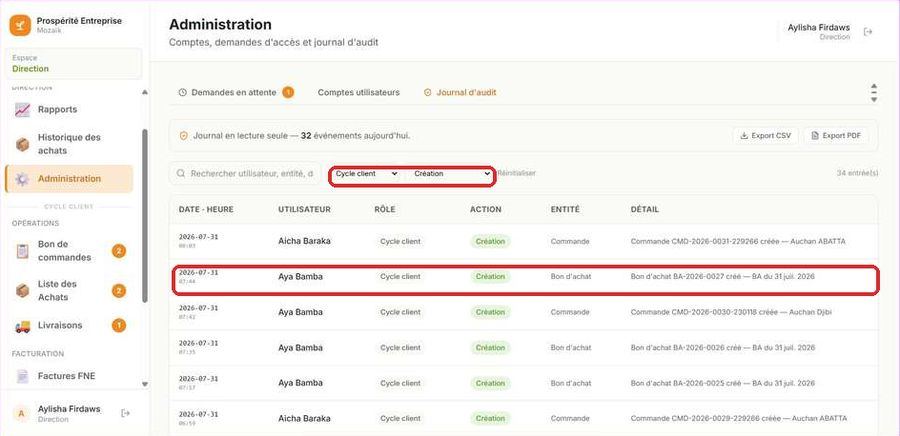The width and height of the screenshot is (900, 436).
Task: Click the Historique des achats box icon
Action: [22, 145]
